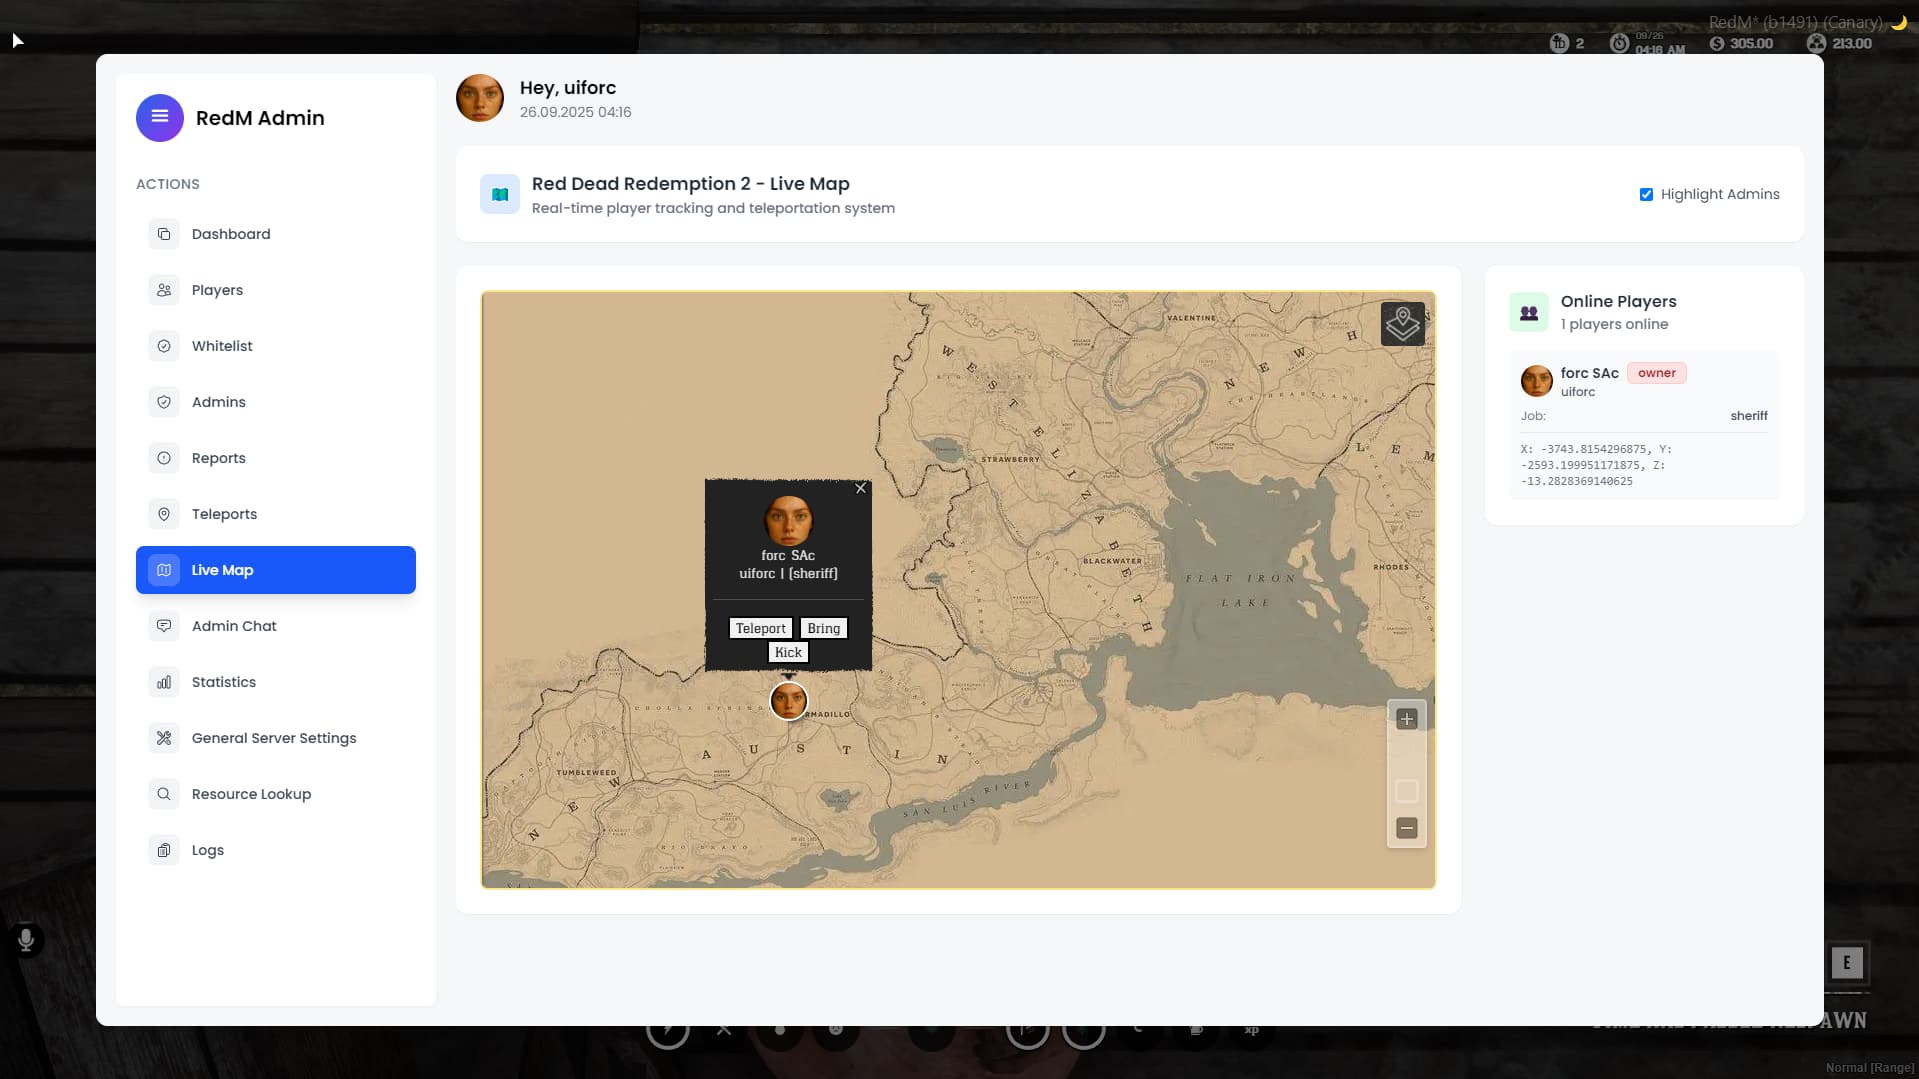Open Resource Lookup
Screen dimensions: 1919x1079
coord(276,794)
